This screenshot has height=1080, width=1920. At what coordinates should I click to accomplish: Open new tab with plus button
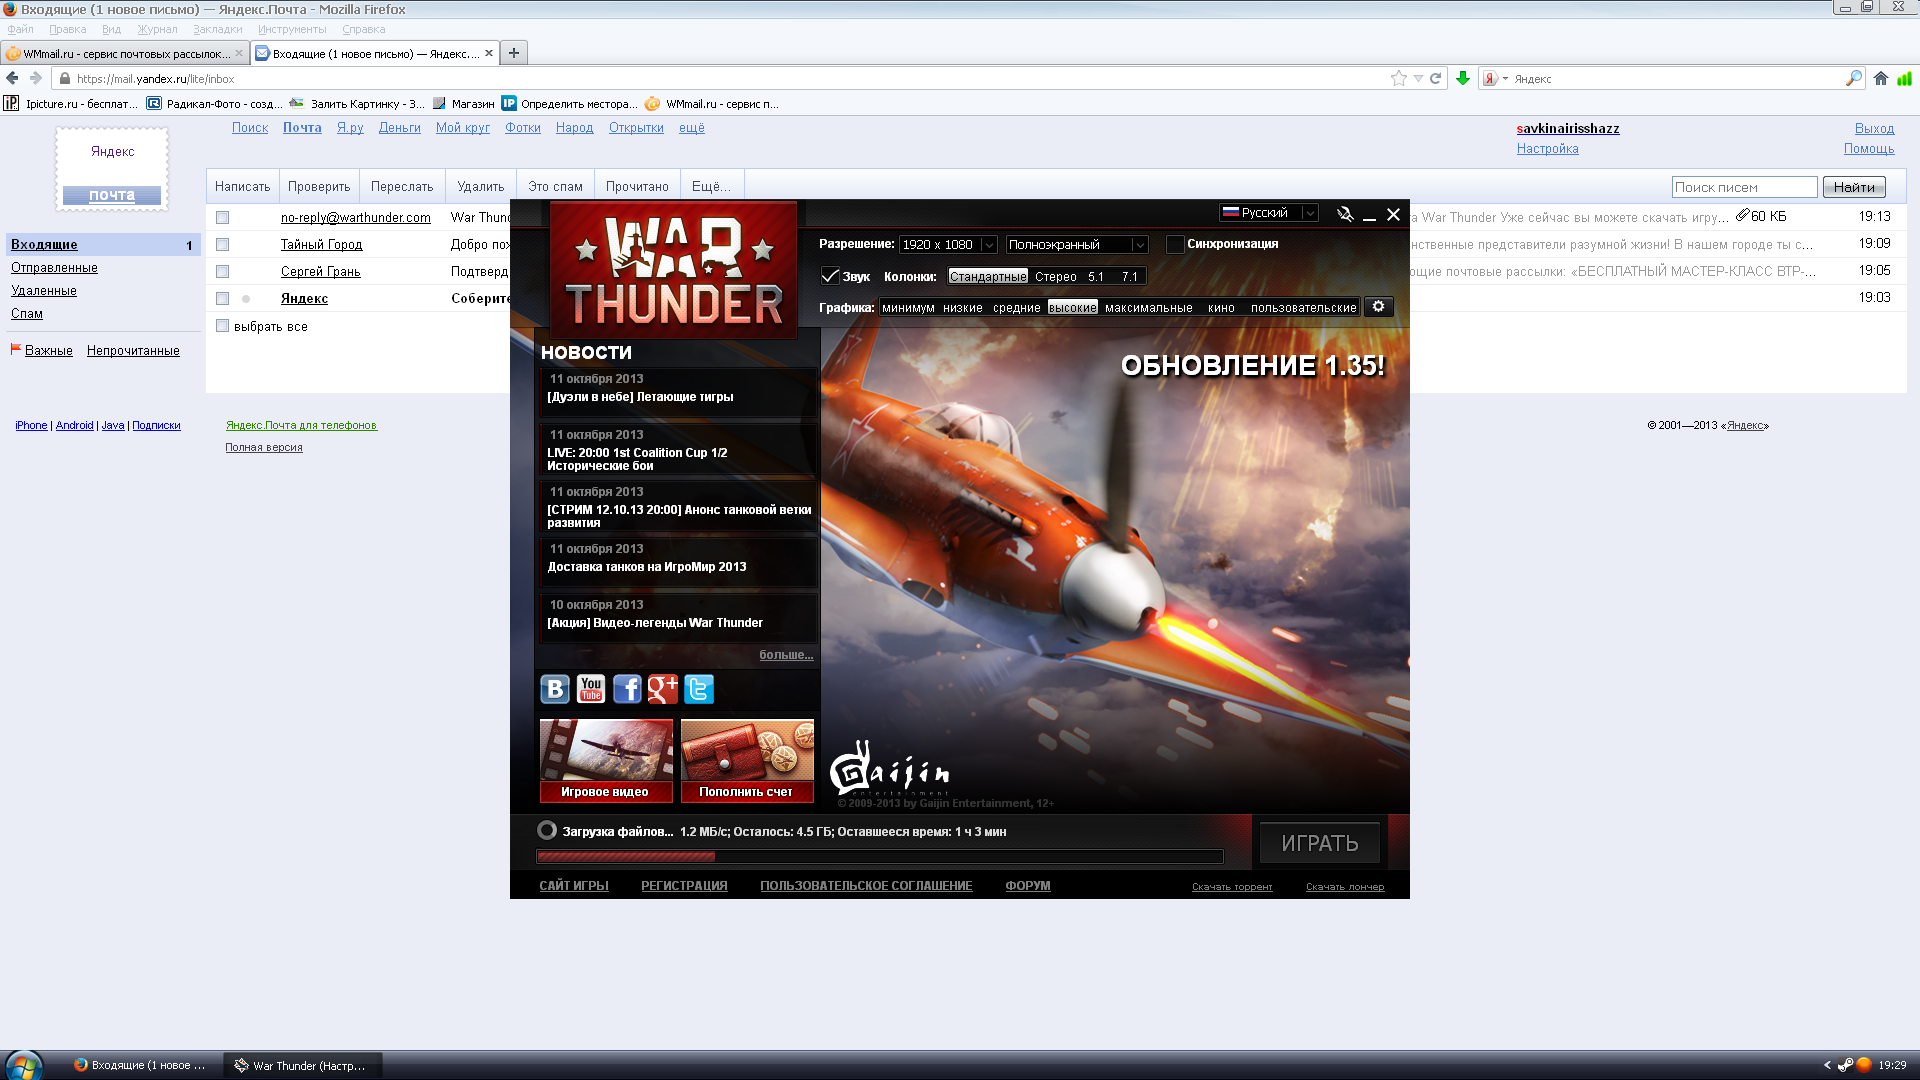(514, 53)
